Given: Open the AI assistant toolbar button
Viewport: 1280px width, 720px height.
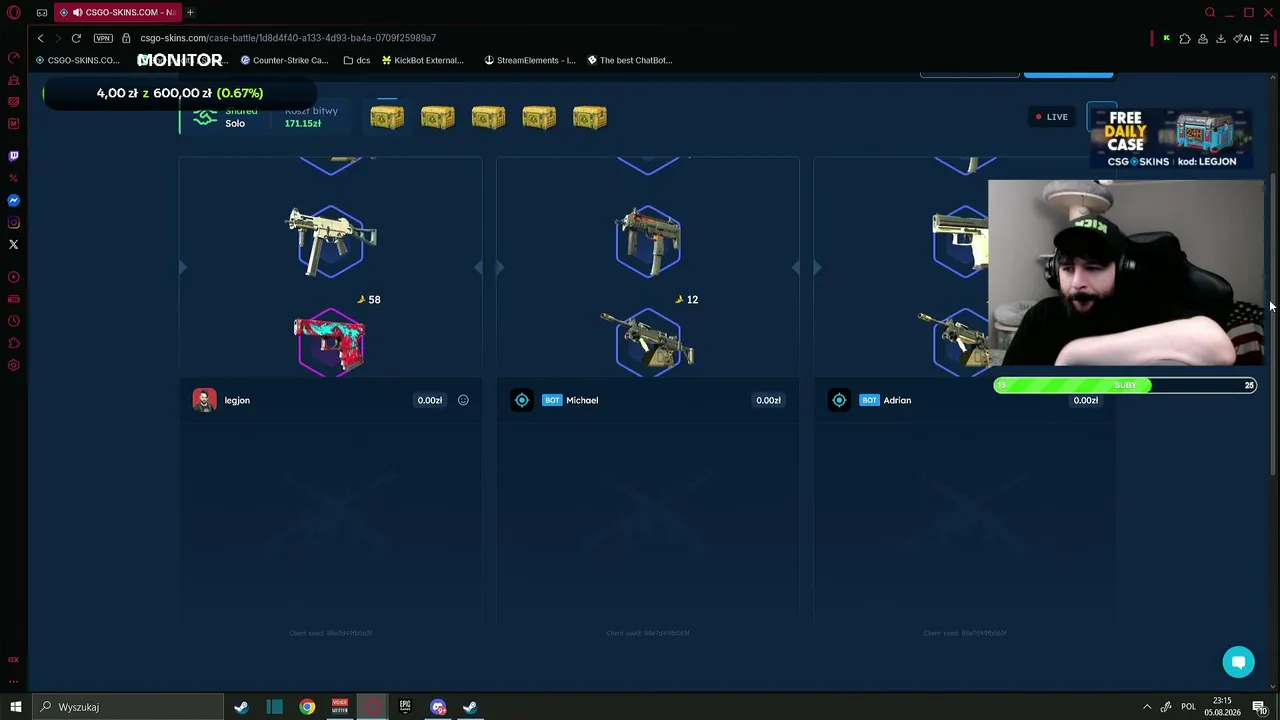Looking at the screenshot, I should 1243,38.
